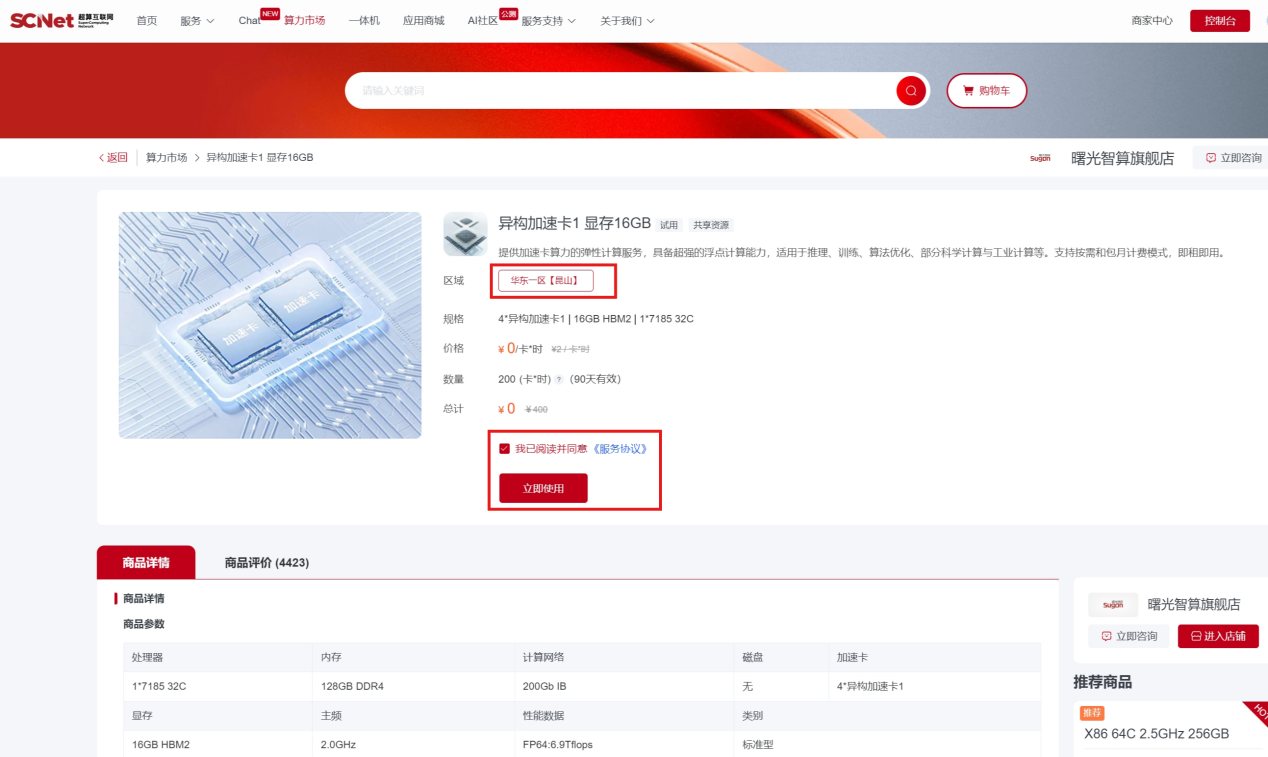Click 进入店铺 store button
Image resolution: width=1268 pixels, height=757 pixels.
pyautogui.click(x=1217, y=636)
